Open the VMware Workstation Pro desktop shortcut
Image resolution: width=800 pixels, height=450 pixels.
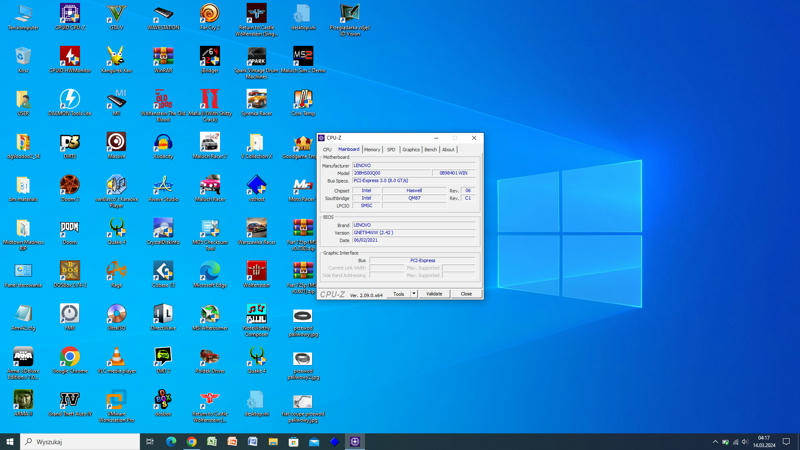point(116,406)
